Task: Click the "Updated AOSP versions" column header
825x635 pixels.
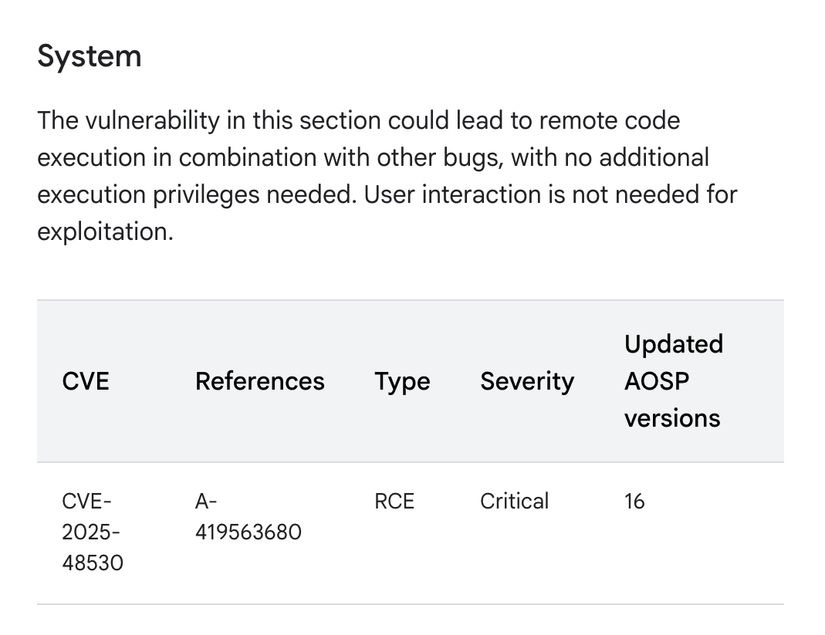Action: tap(673, 381)
